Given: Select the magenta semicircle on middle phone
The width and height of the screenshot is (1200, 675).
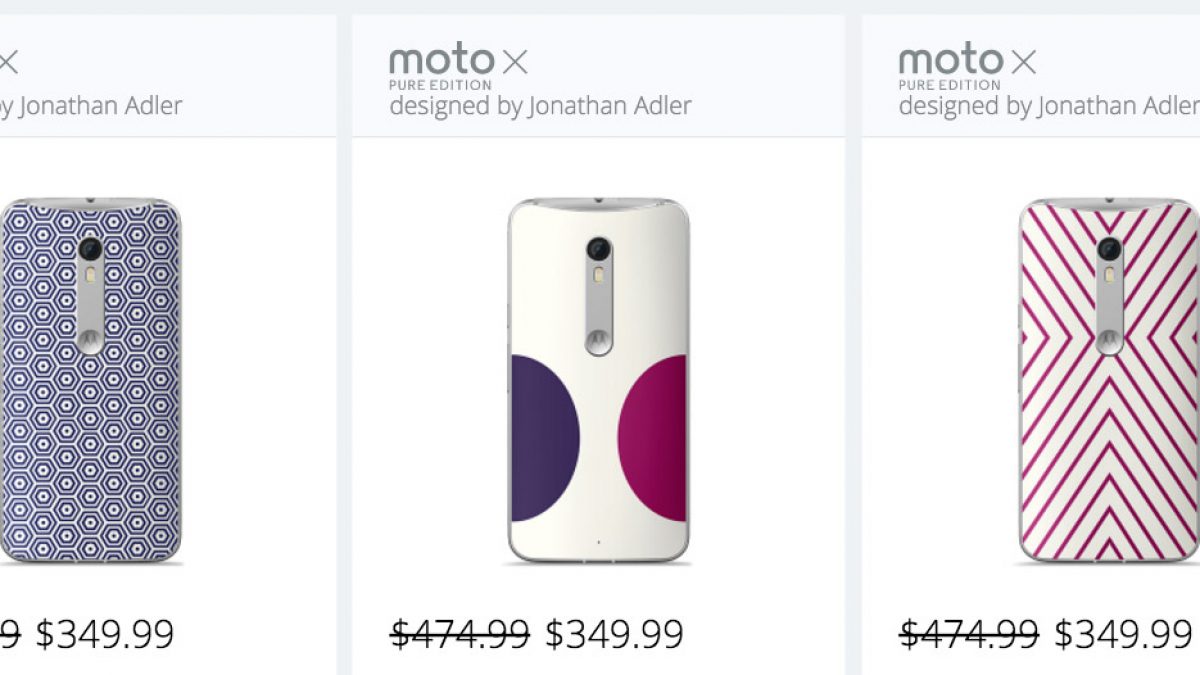Looking at the screenshot, I should pos(653,438).
